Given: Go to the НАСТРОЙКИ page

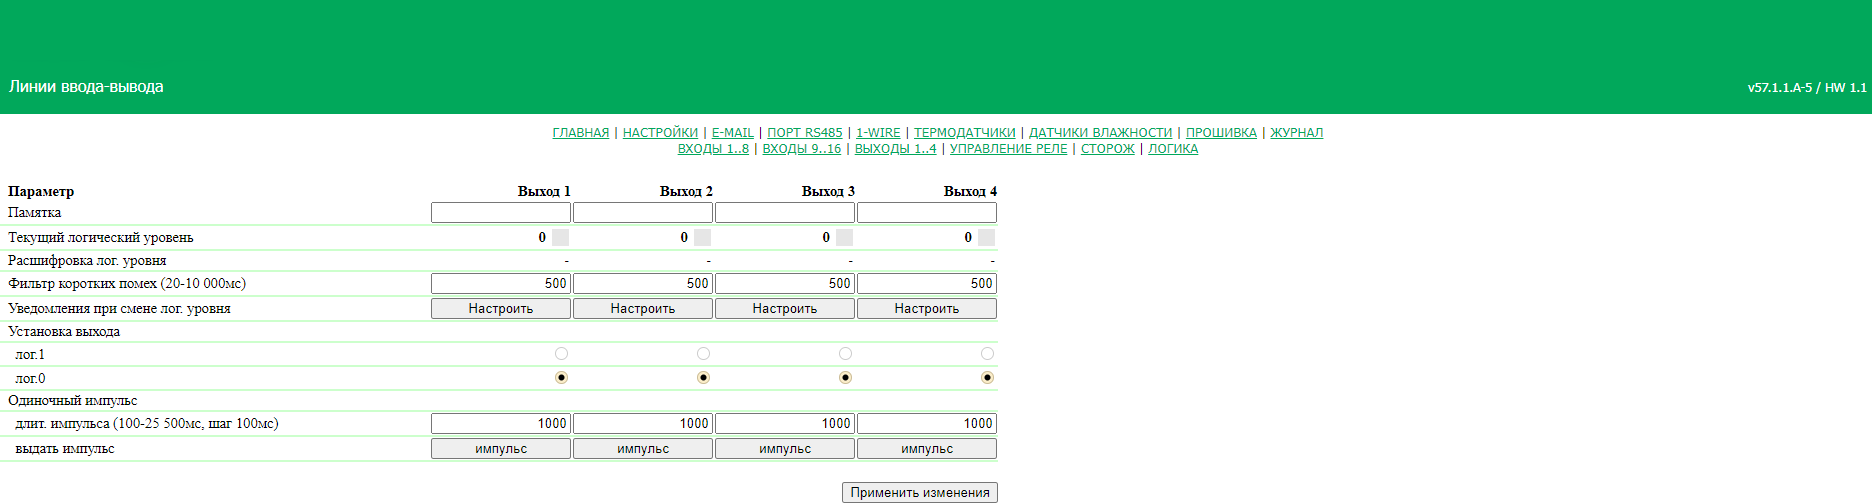Looking at the screenshot, I should pyautogui.click(x=660, y=133).
